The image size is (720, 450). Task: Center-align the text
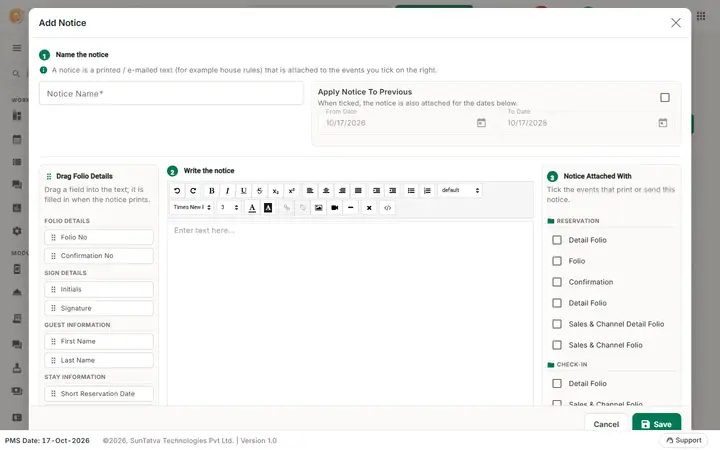tap(326, 191)
